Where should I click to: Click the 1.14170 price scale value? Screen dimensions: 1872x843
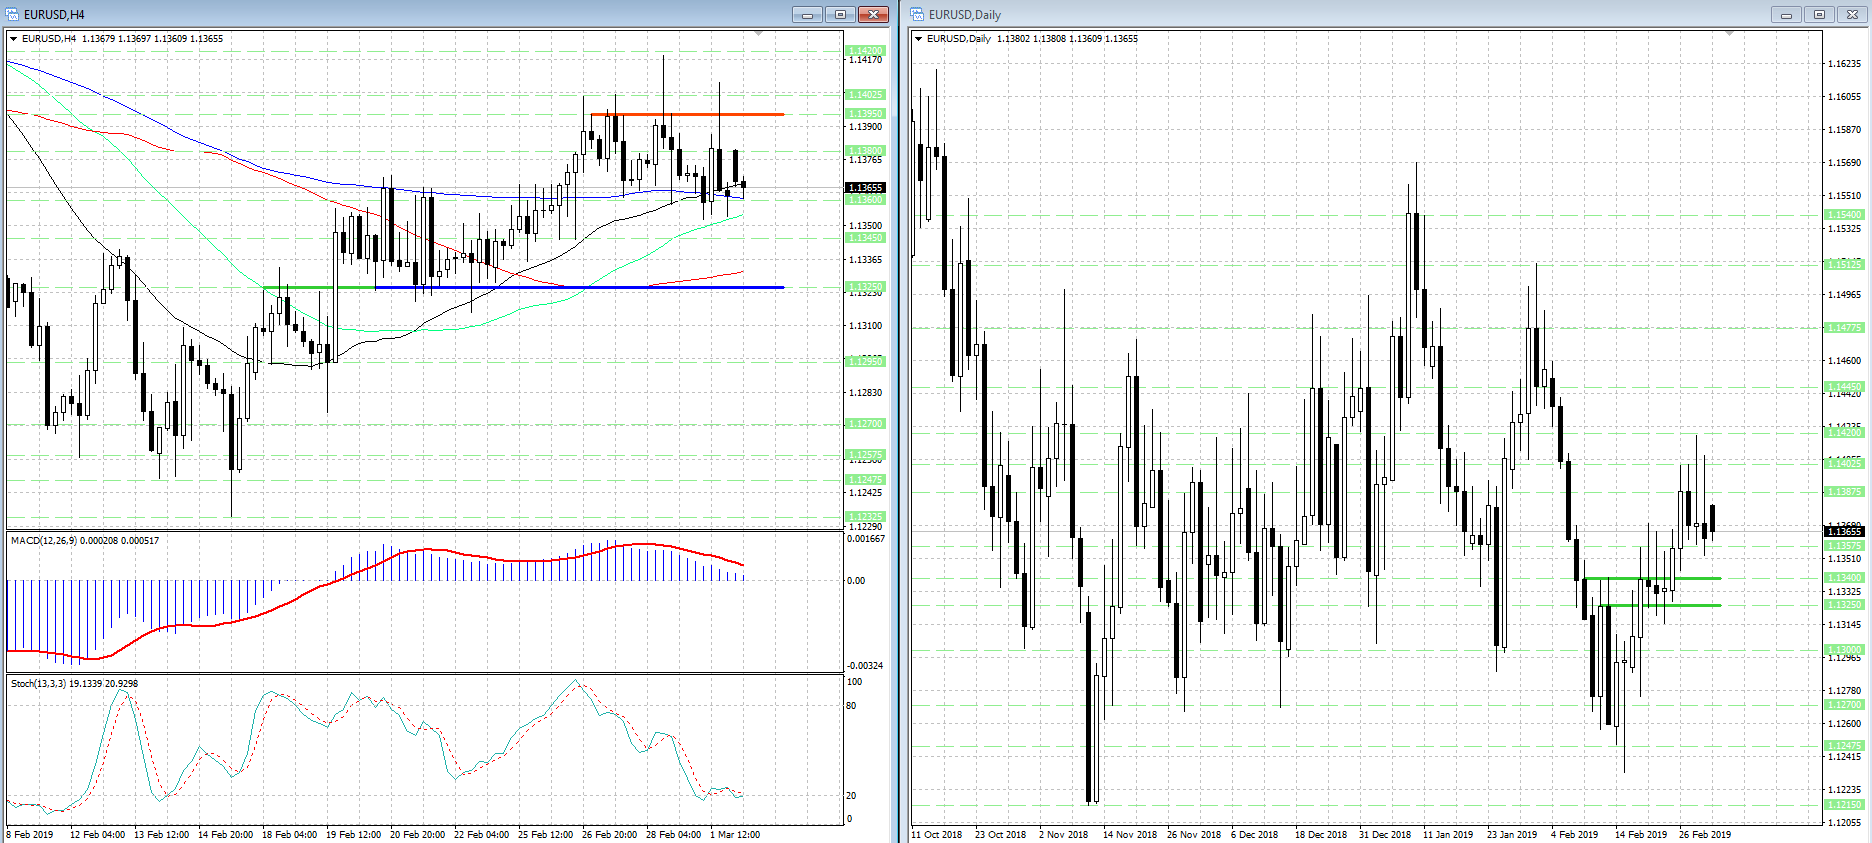click(866, 60)
